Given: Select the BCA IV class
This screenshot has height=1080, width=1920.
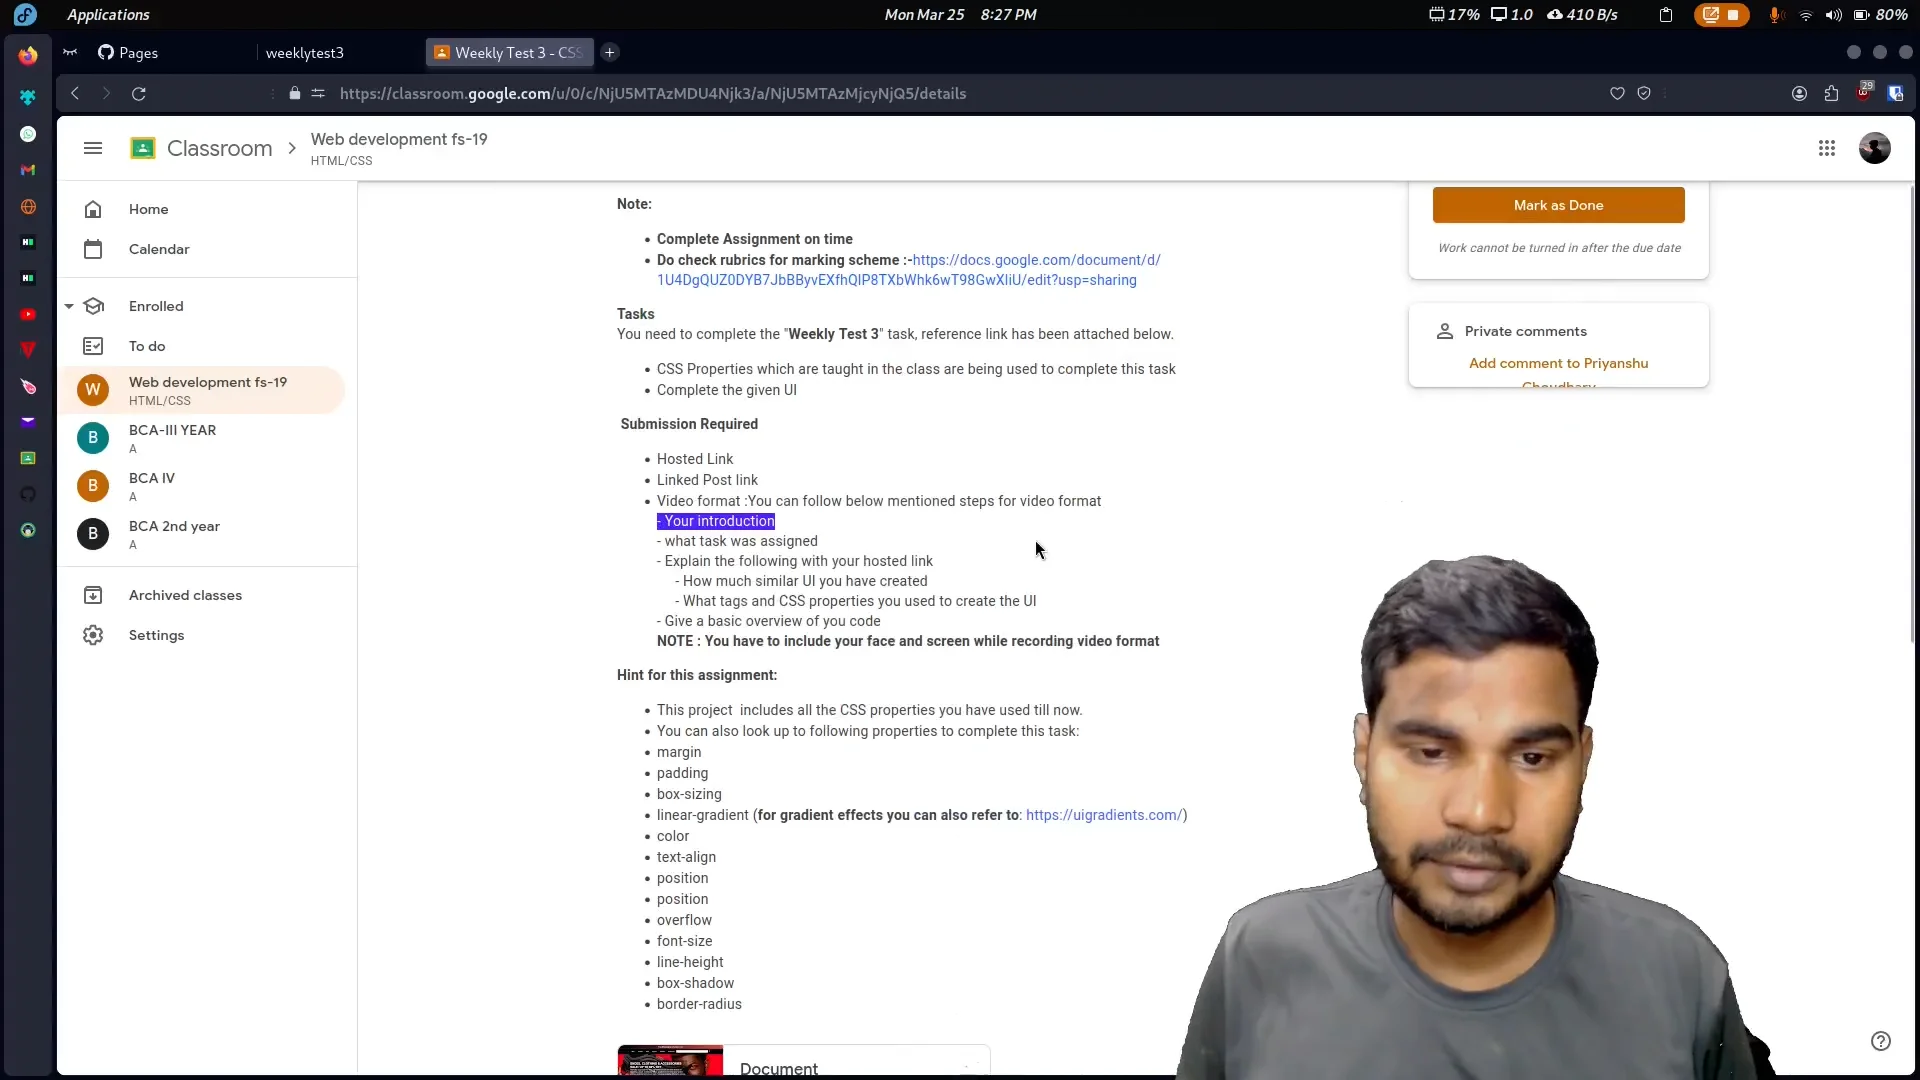Looking at the screenshot, I should coord(203,486).
